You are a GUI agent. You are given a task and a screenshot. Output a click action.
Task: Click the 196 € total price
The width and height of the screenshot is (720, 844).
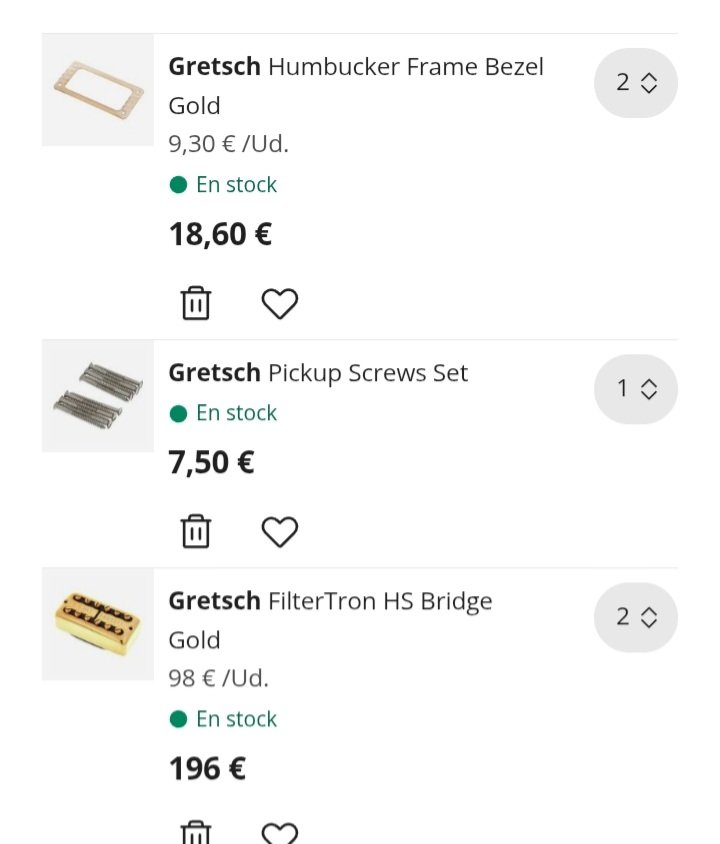pyautogui.click(x=207, y=769)
